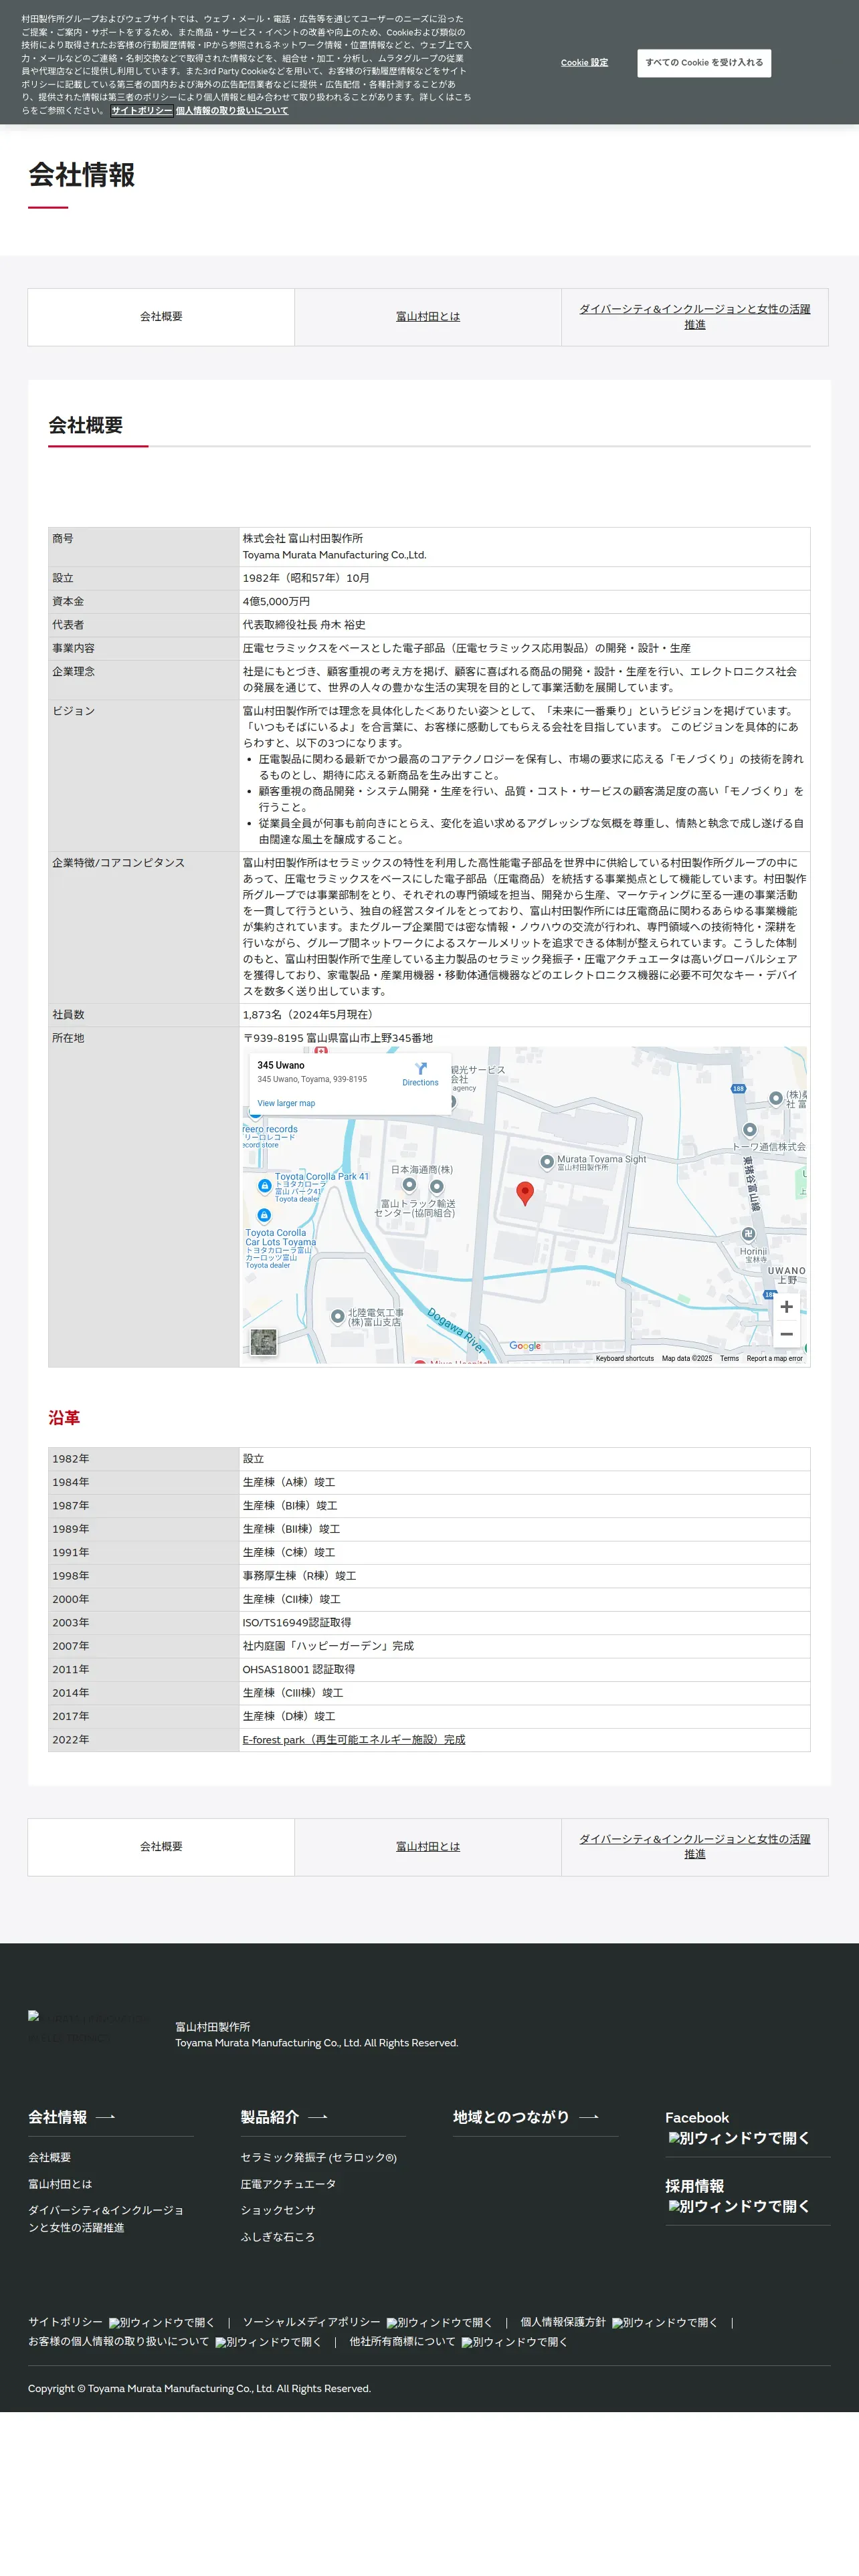Click new-window icon after 他社所有商標について
Screen dimensions: 859x2576
[514, 2342]
